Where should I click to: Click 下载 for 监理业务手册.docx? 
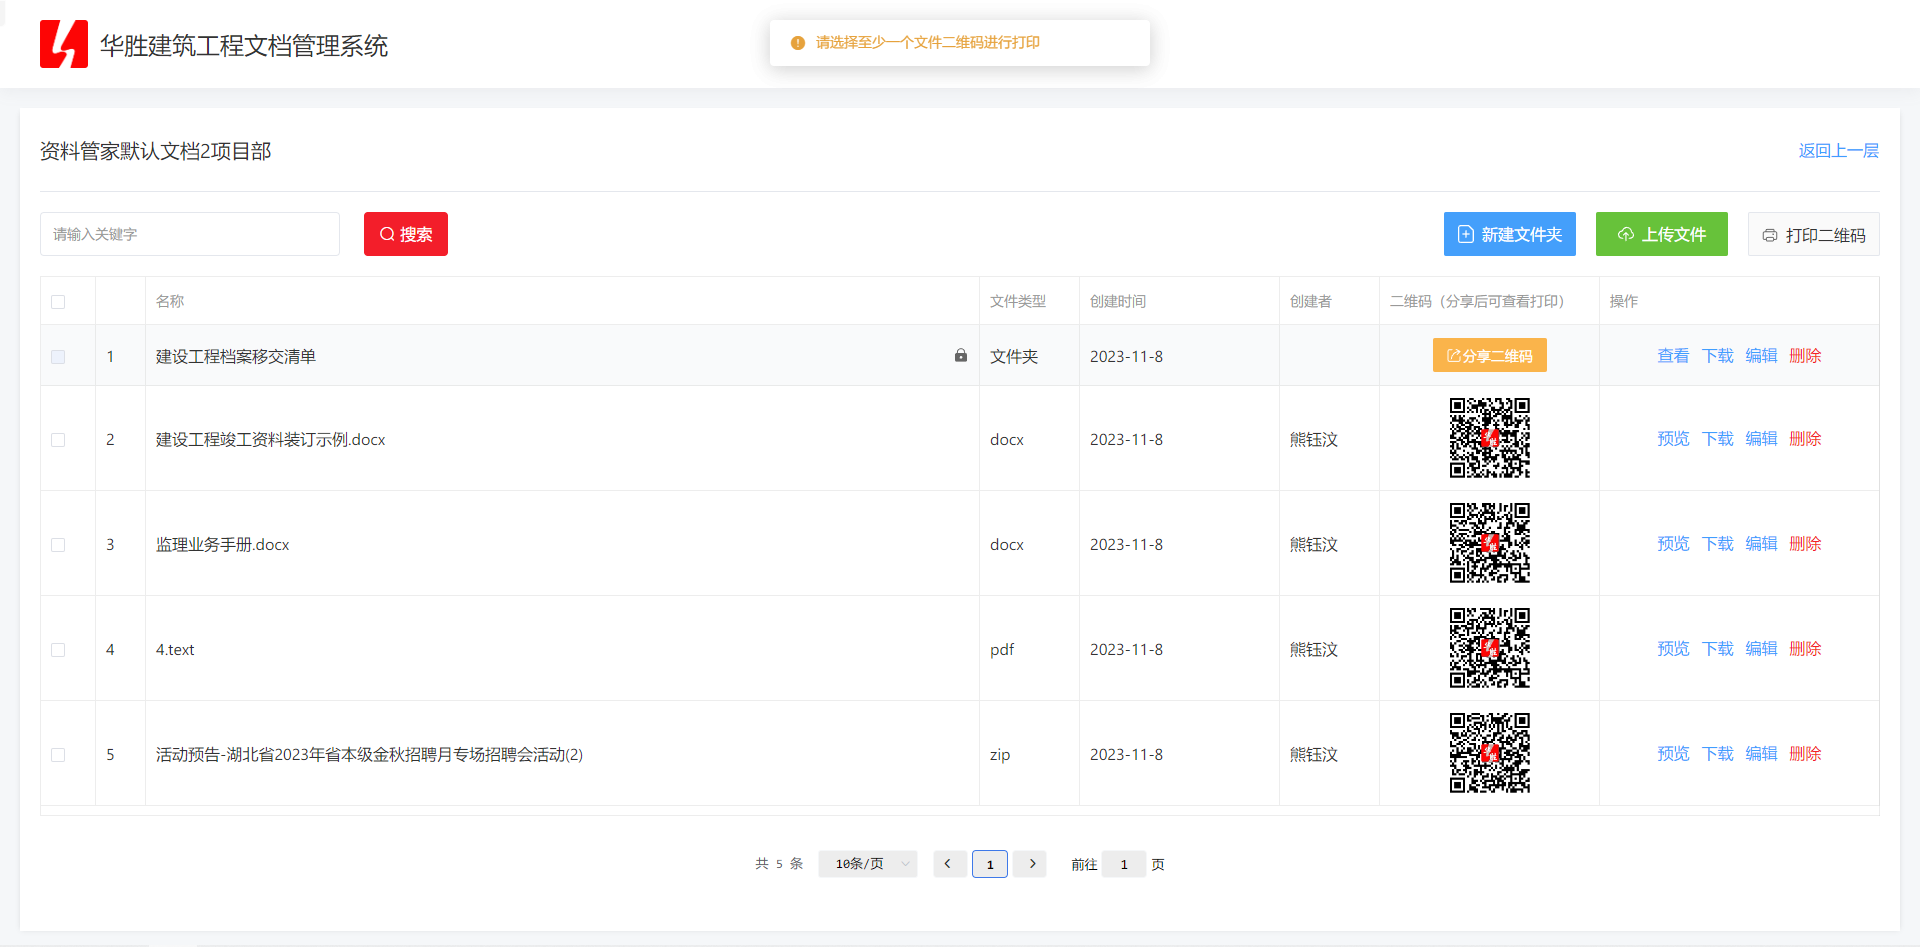1718,543
